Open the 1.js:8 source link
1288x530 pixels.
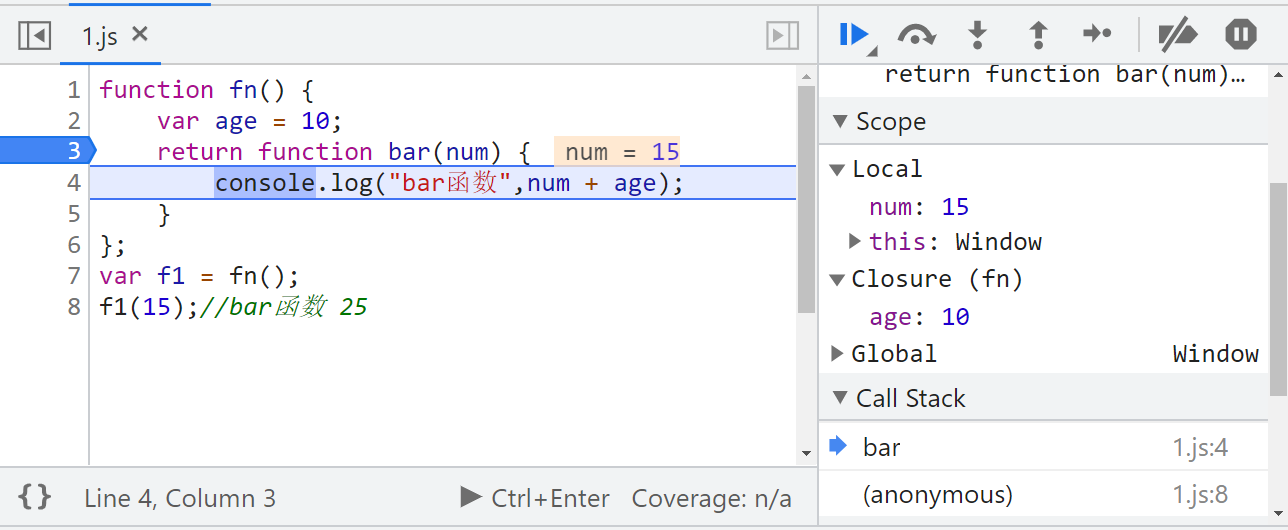click(1200, 495)
